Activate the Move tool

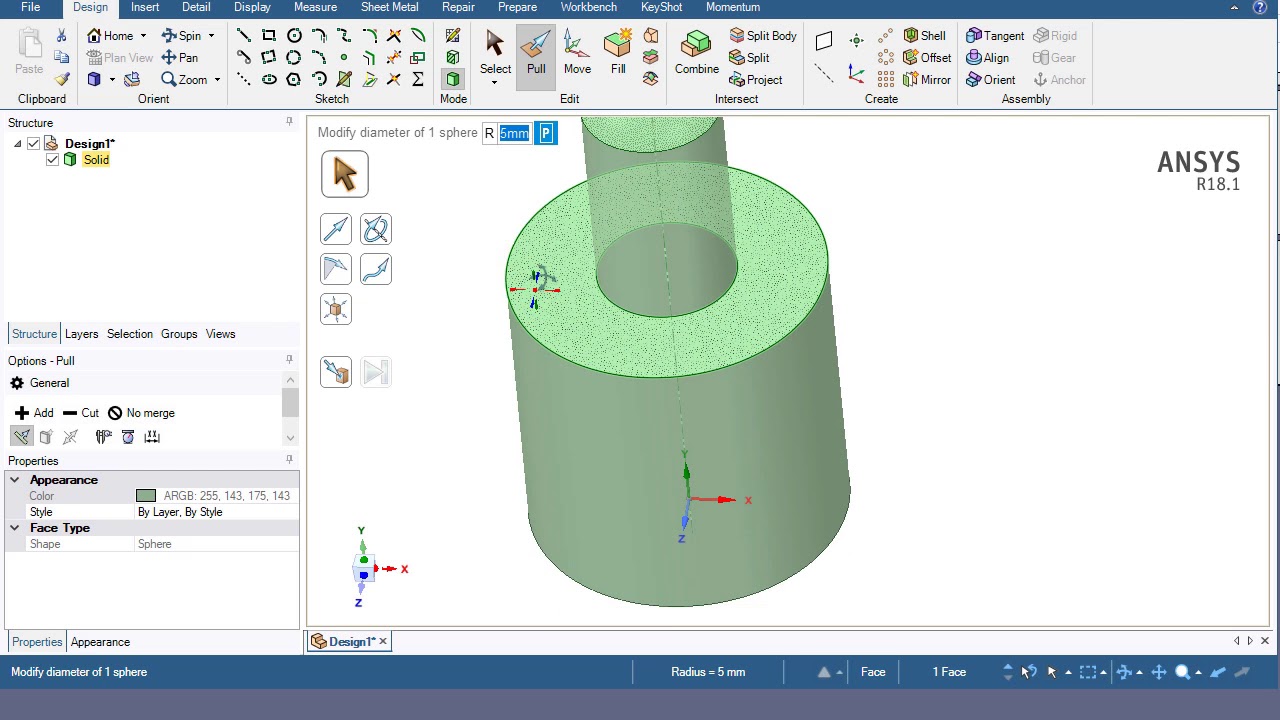577,55
